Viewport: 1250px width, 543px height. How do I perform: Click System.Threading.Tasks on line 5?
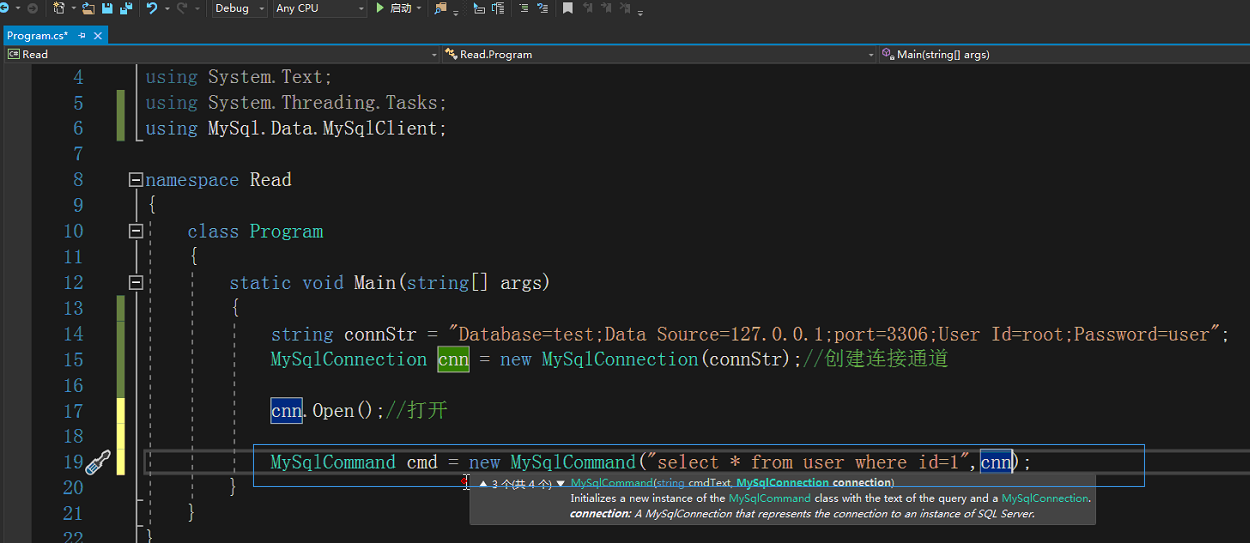click(x=322, y=103)
